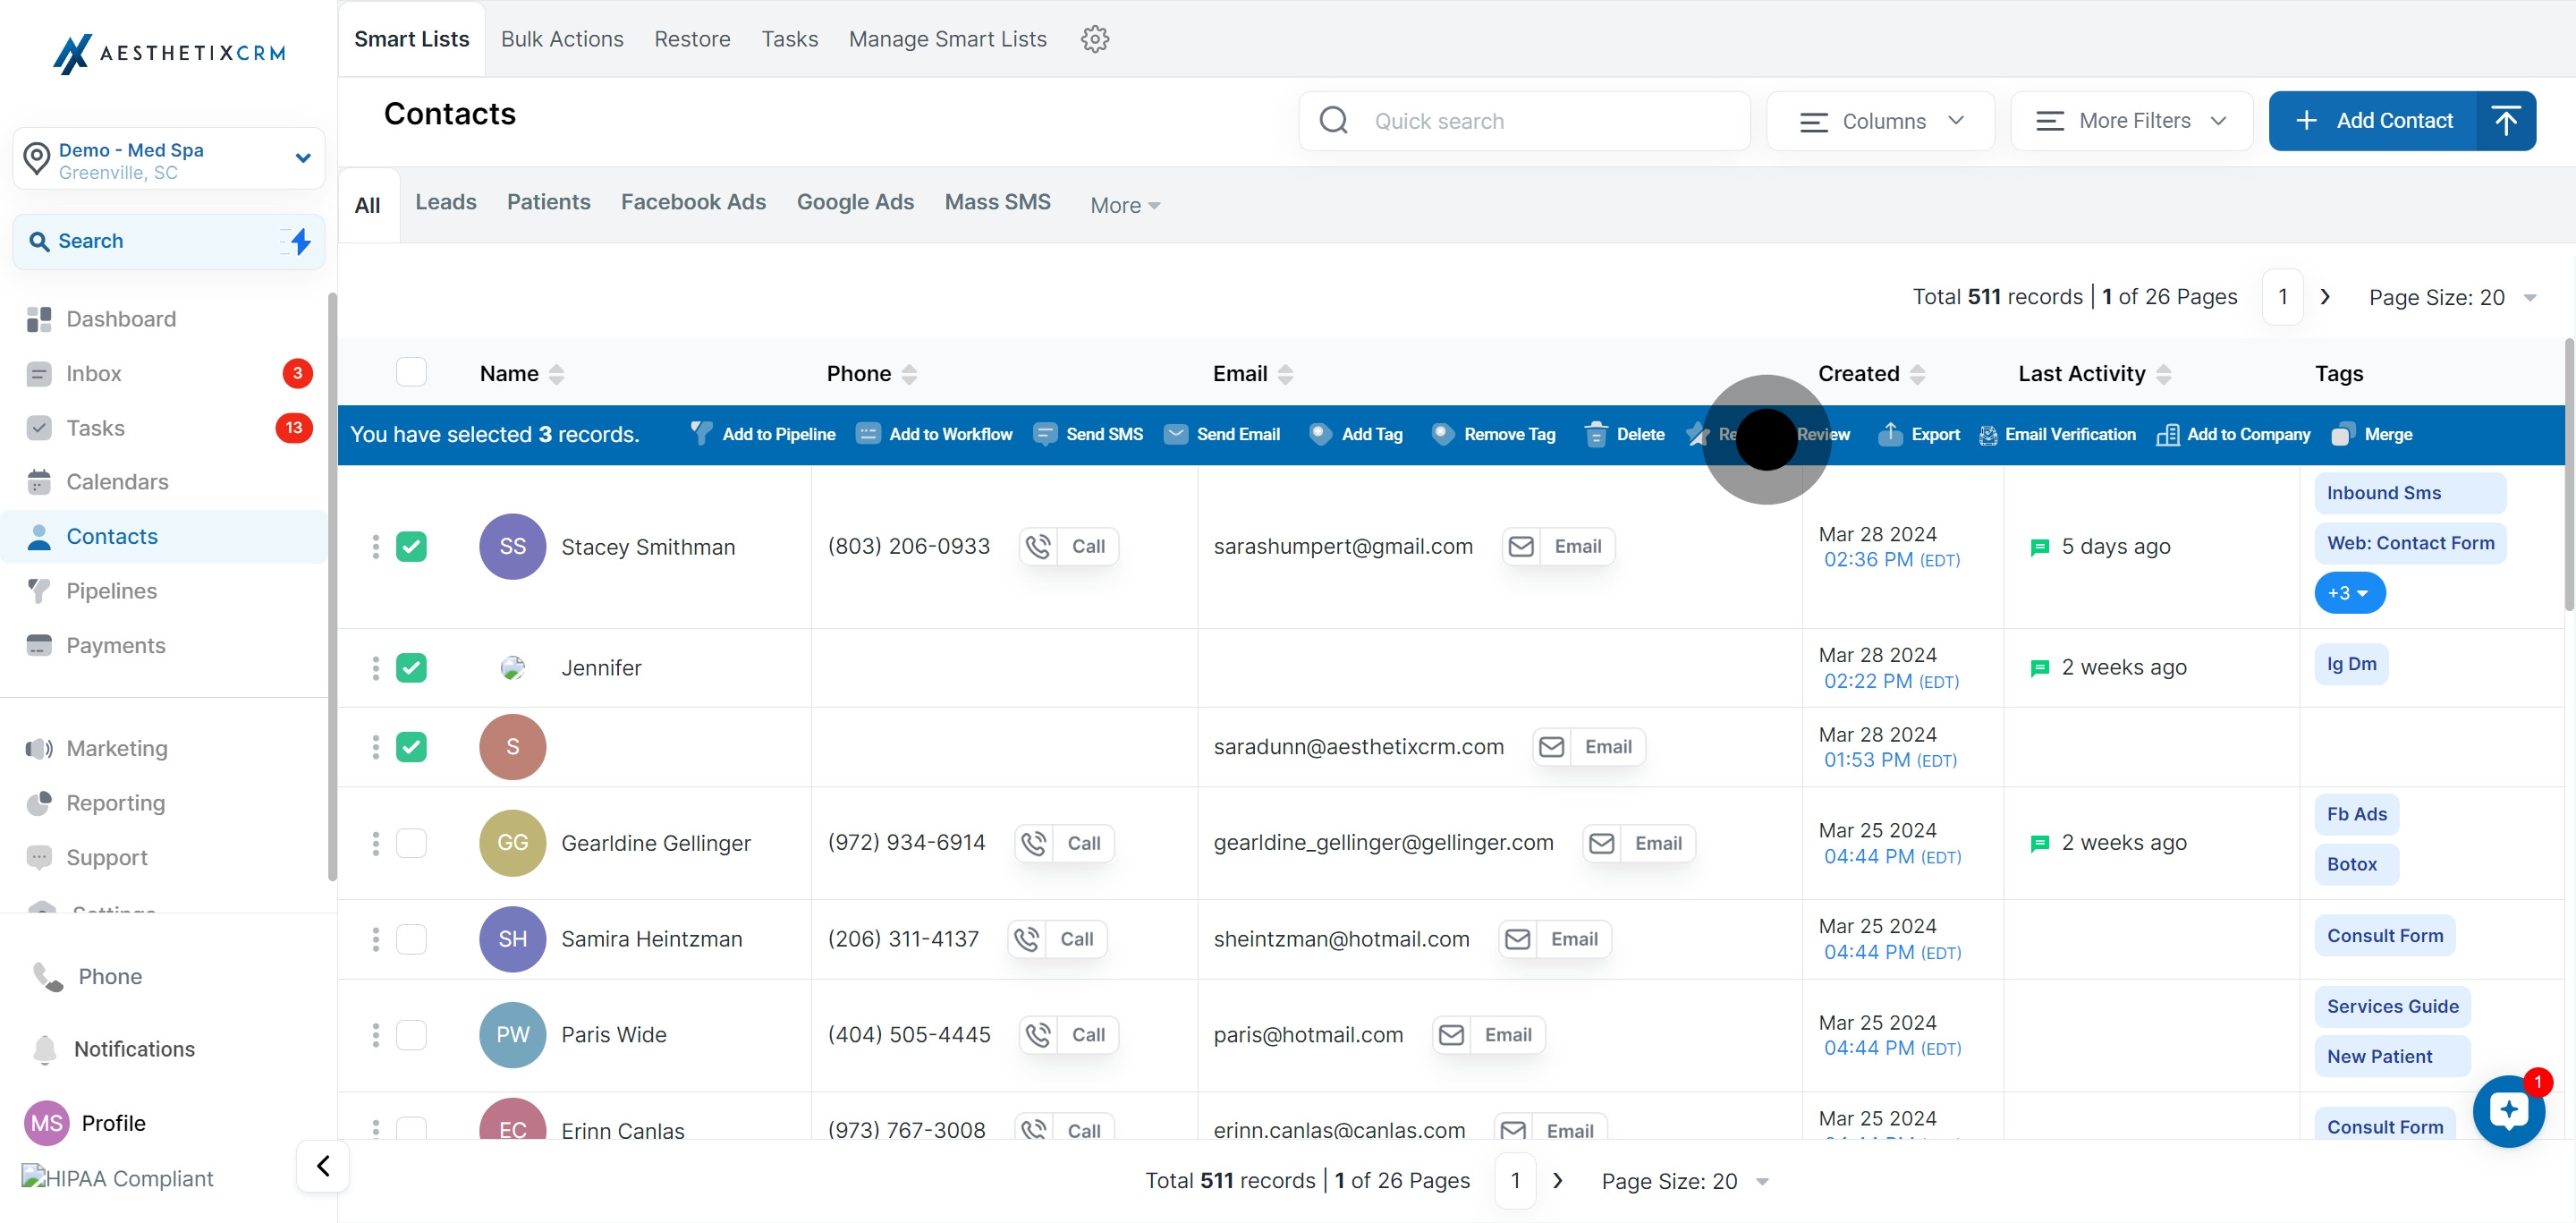Screen dimensions: 2576x1223
Task: Open Pipelines in the sidebar
Action: [x=111, y=591]
